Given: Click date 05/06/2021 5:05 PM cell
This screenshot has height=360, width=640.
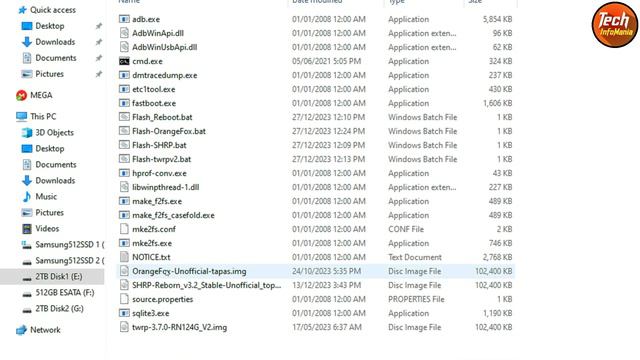Looking at the screenshot, I should coord(327,61).
